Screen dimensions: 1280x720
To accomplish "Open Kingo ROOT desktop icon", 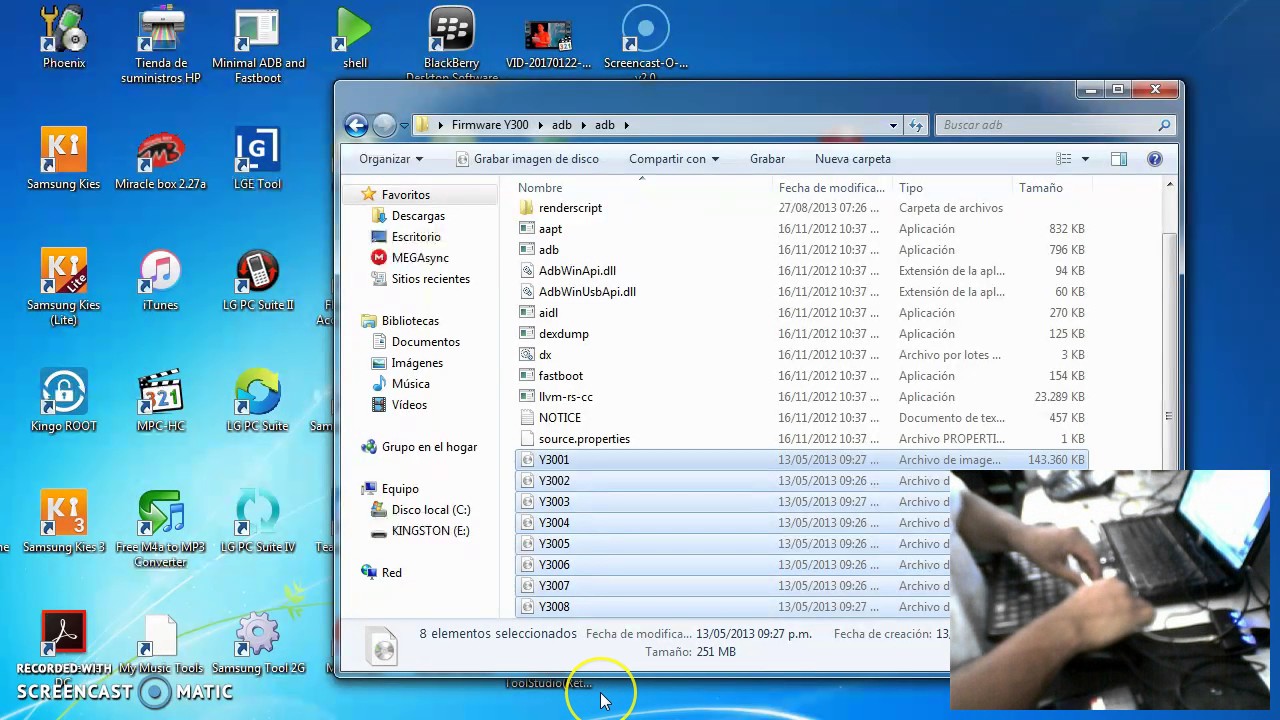I will click(64, 401).
